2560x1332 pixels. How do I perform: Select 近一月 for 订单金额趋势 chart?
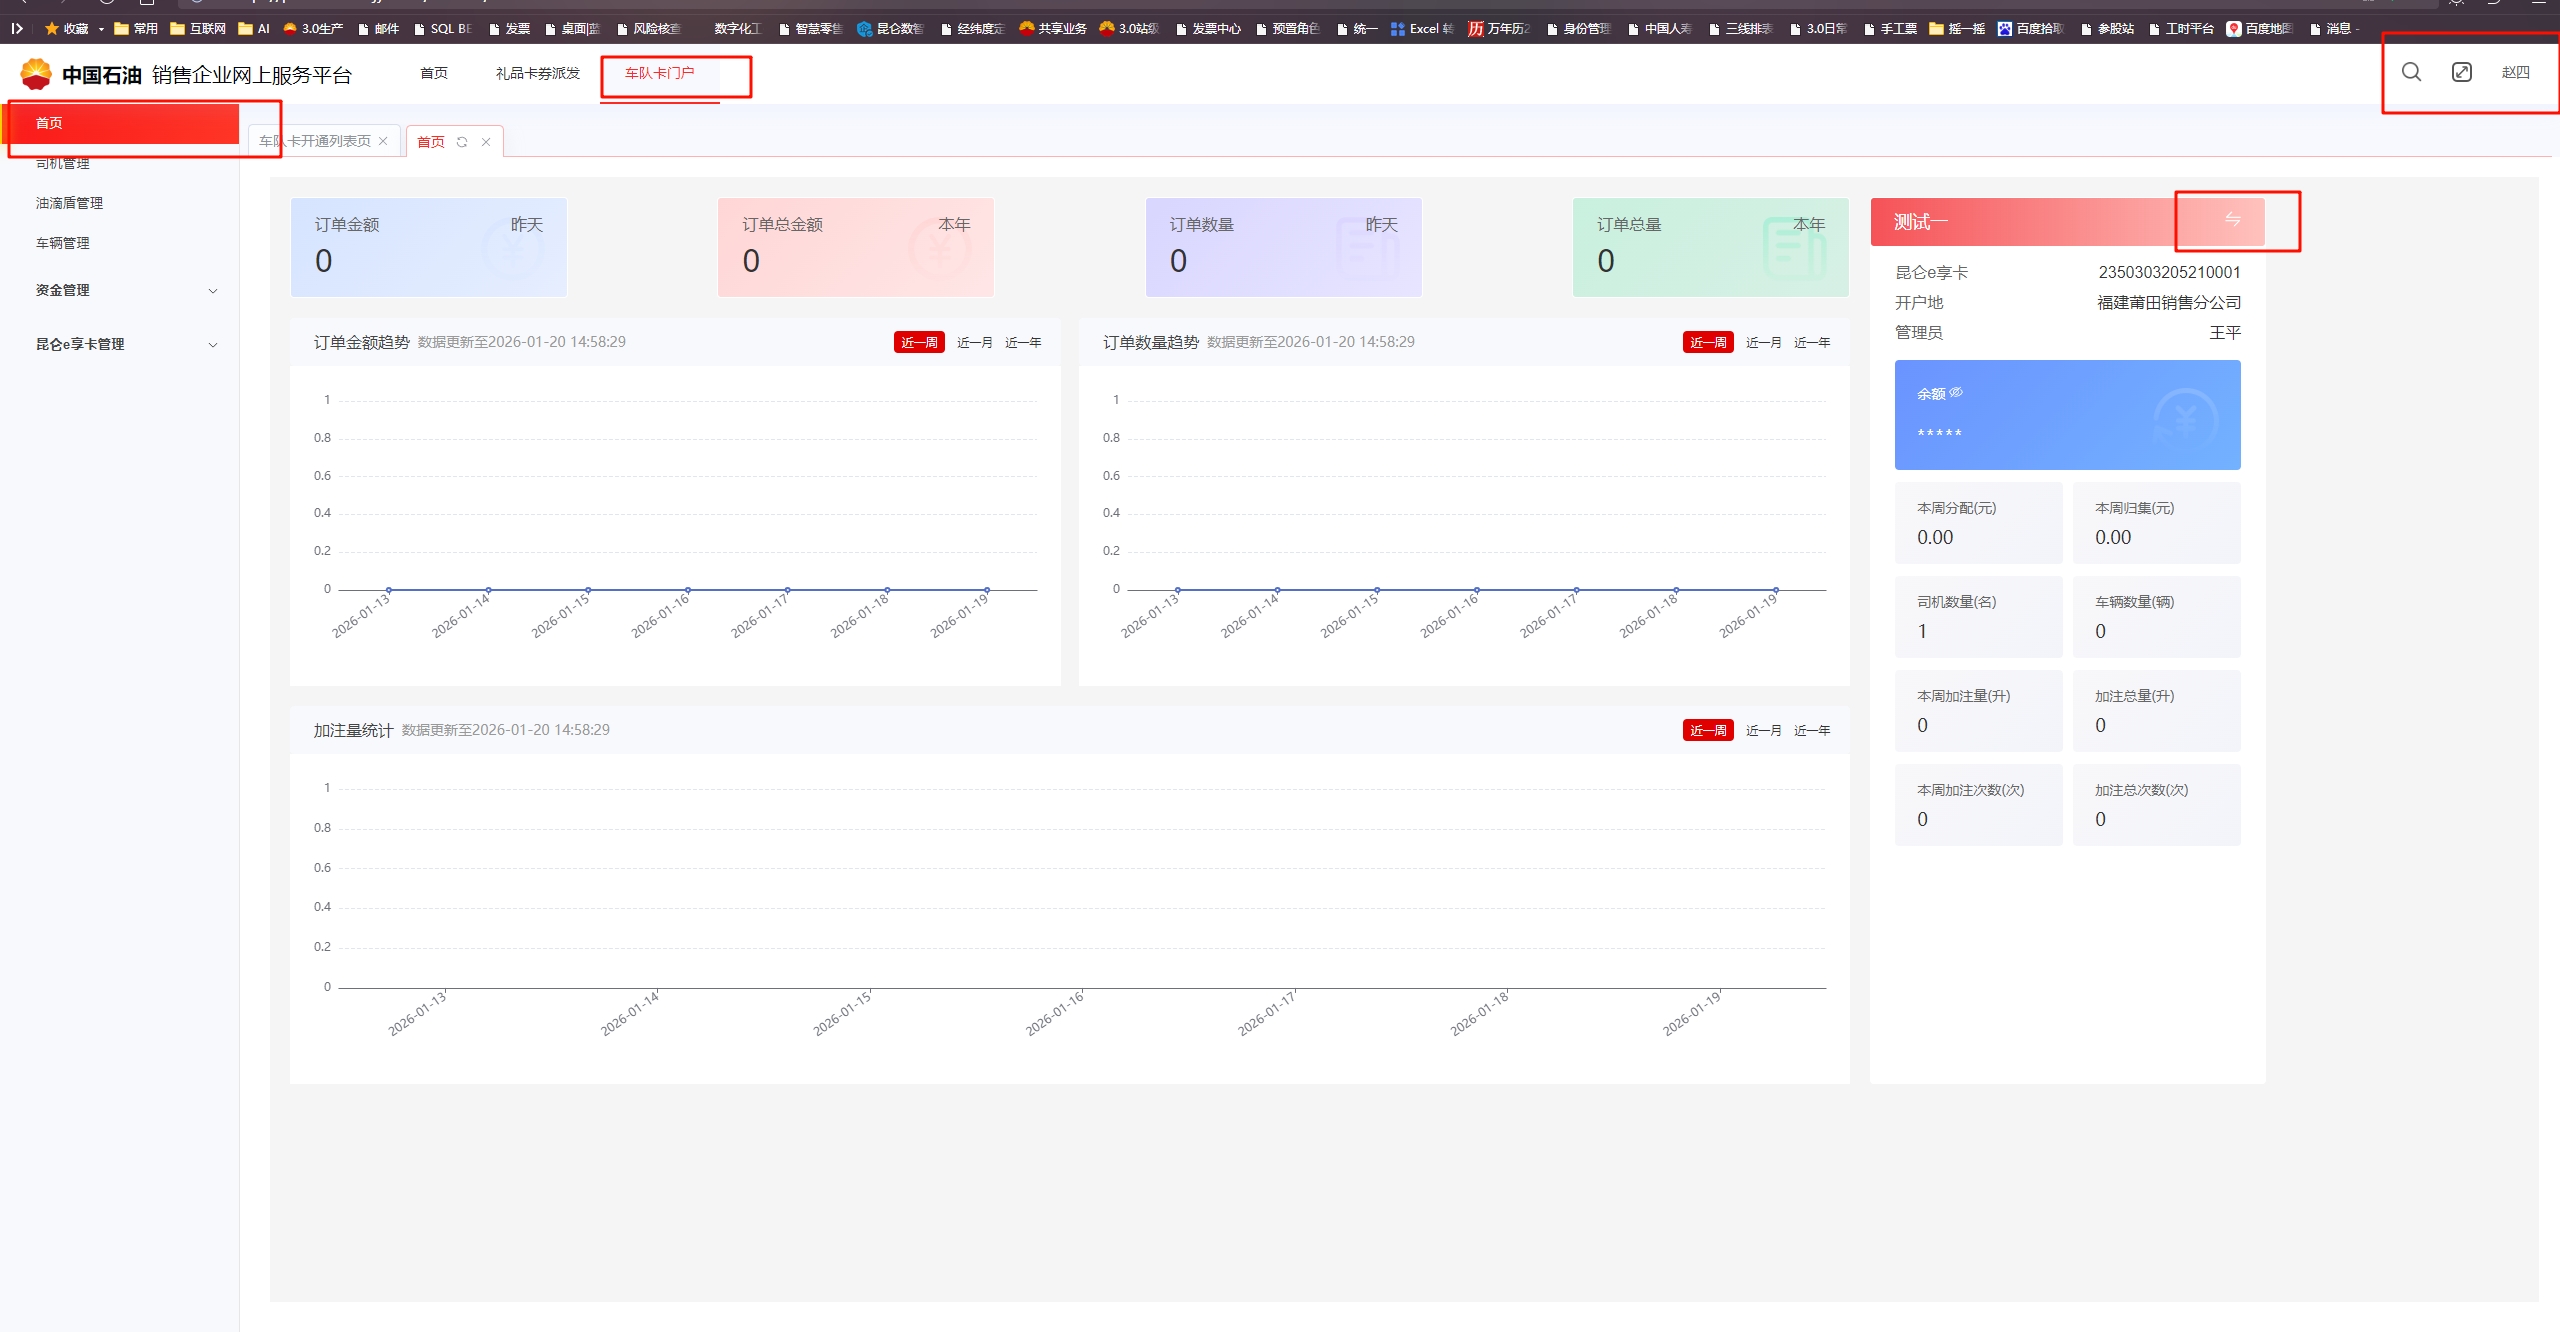pos(974,342)
